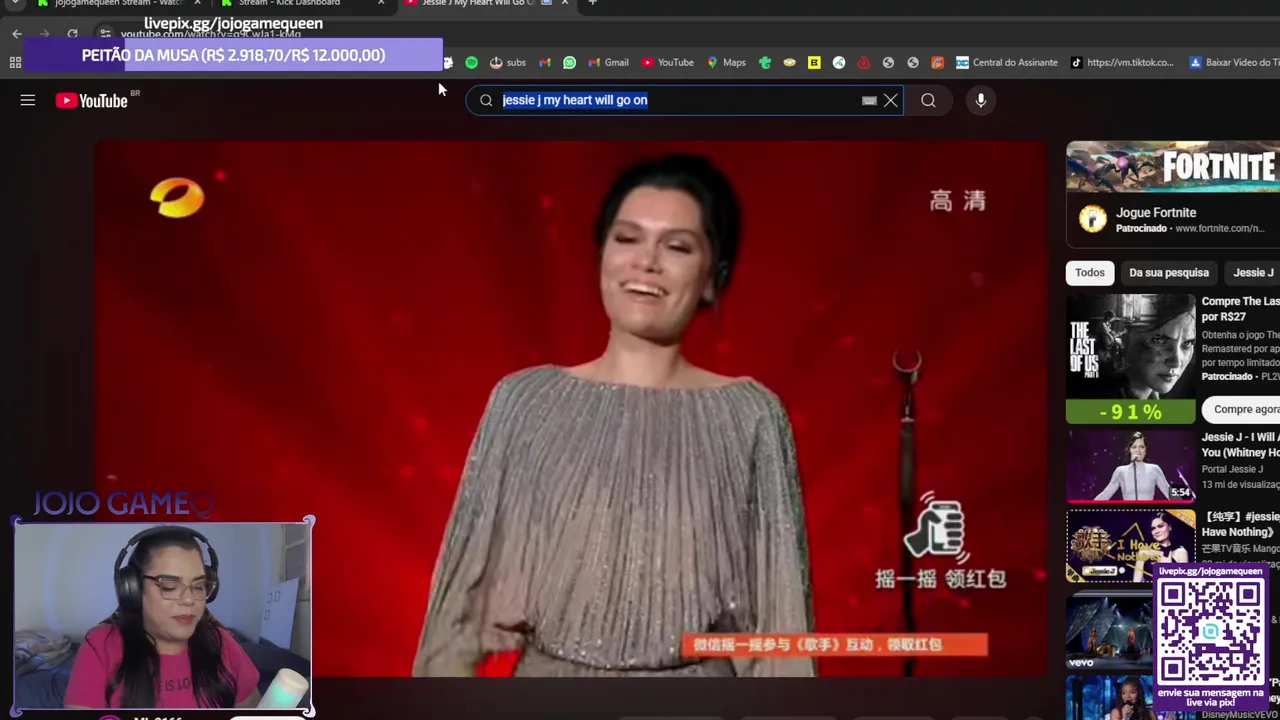Open the Spotify bookmark icon

pos(472,62)
